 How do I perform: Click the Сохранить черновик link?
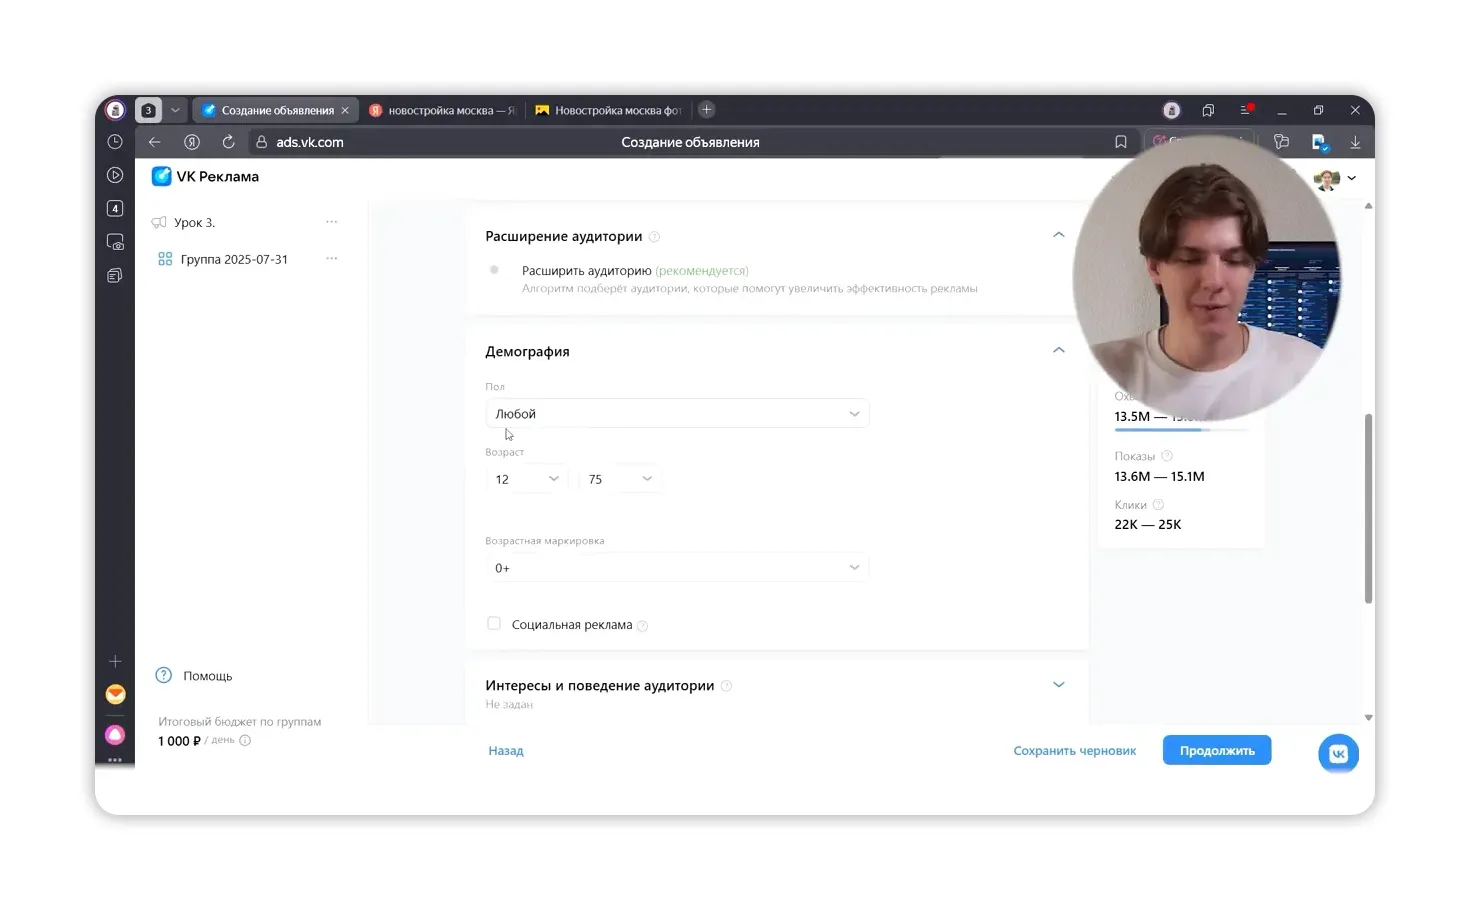tap(1075, 750)
